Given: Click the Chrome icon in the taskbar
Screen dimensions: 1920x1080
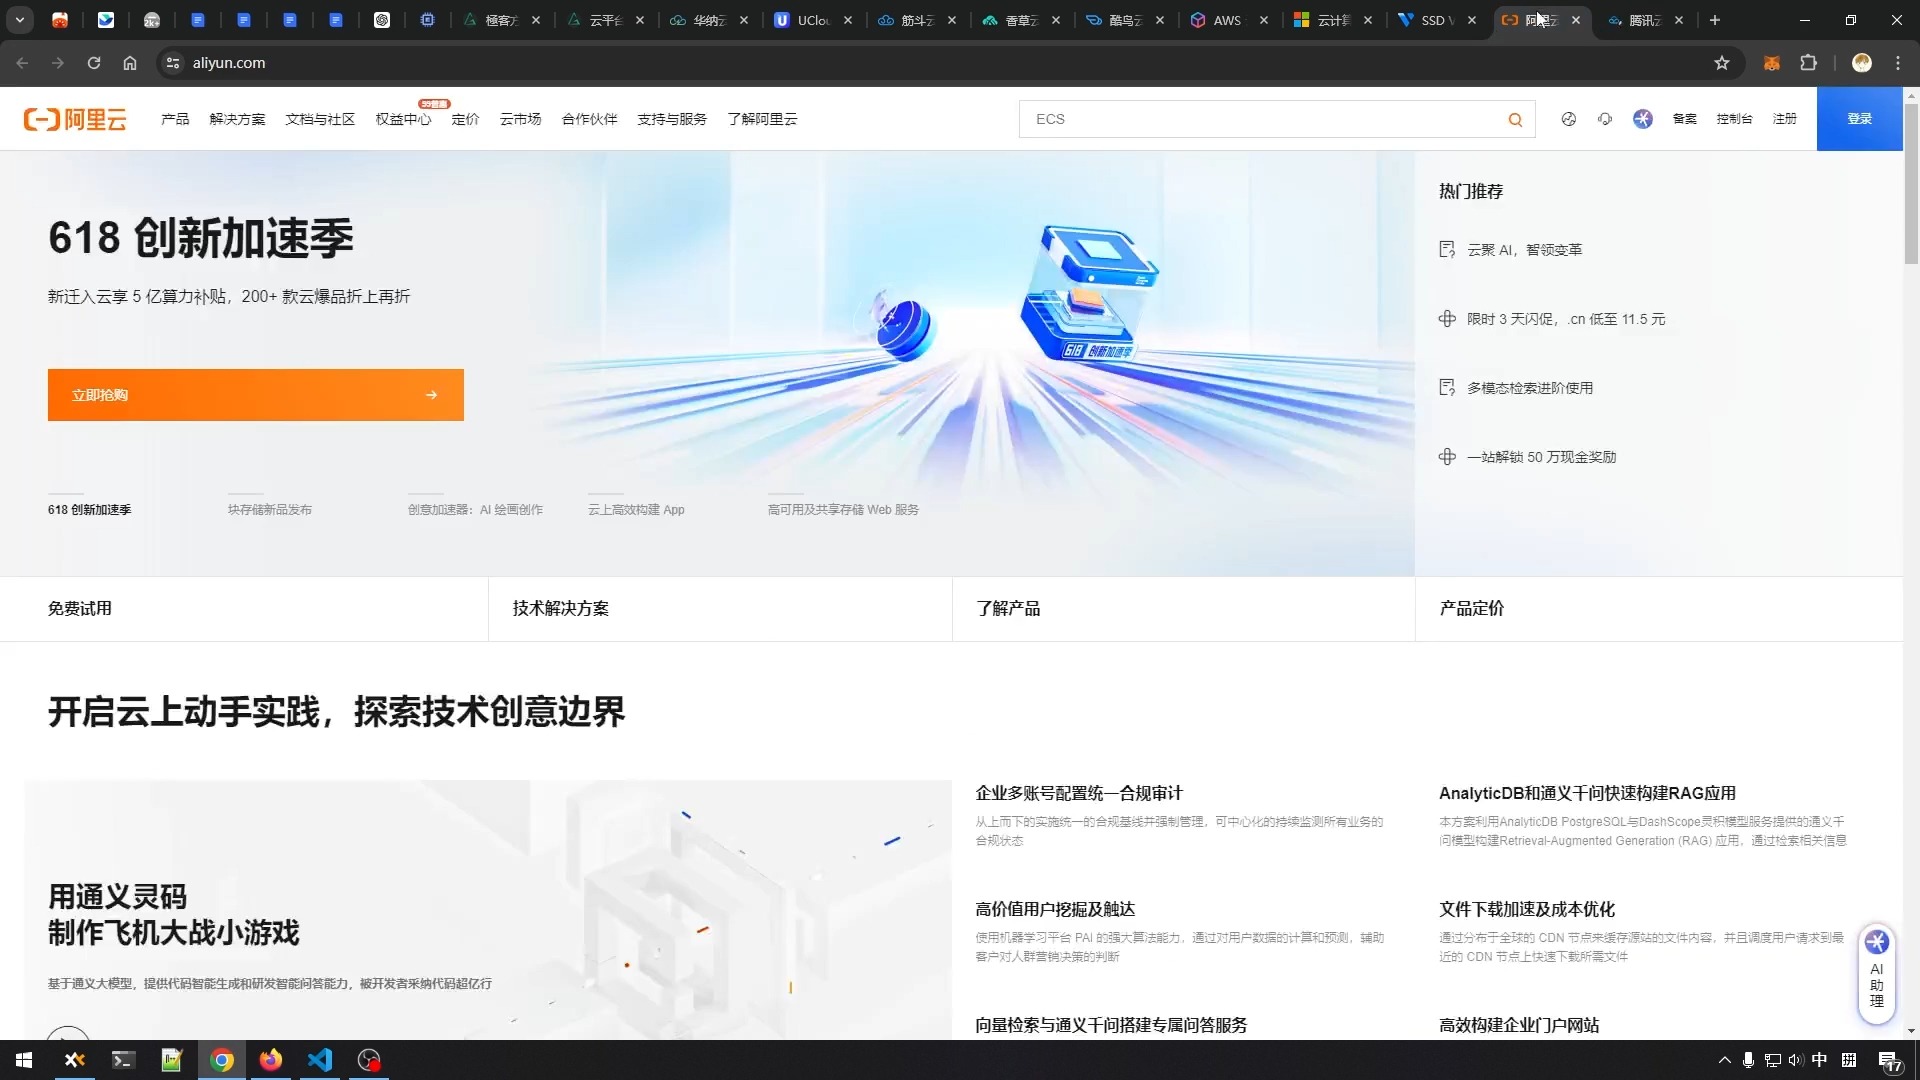Looking at the screenshot, I should [222, 1060].
